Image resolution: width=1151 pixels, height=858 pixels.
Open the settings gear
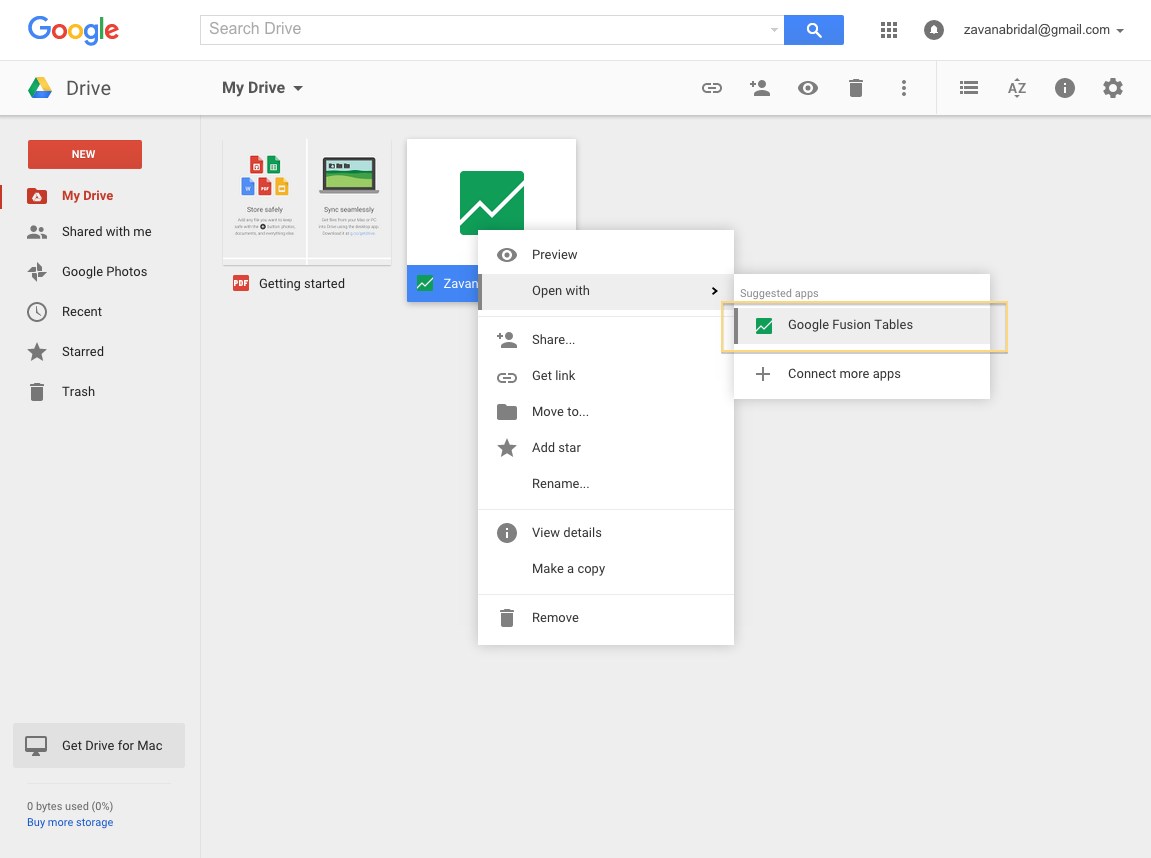[1113, 88]
